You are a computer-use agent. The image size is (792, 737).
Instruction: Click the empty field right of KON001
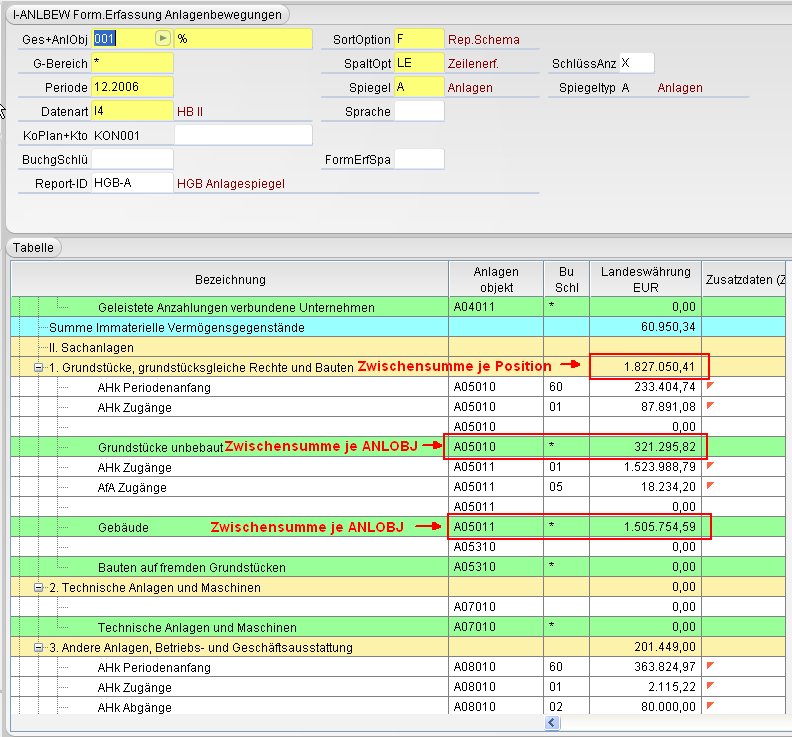point(243,135)
